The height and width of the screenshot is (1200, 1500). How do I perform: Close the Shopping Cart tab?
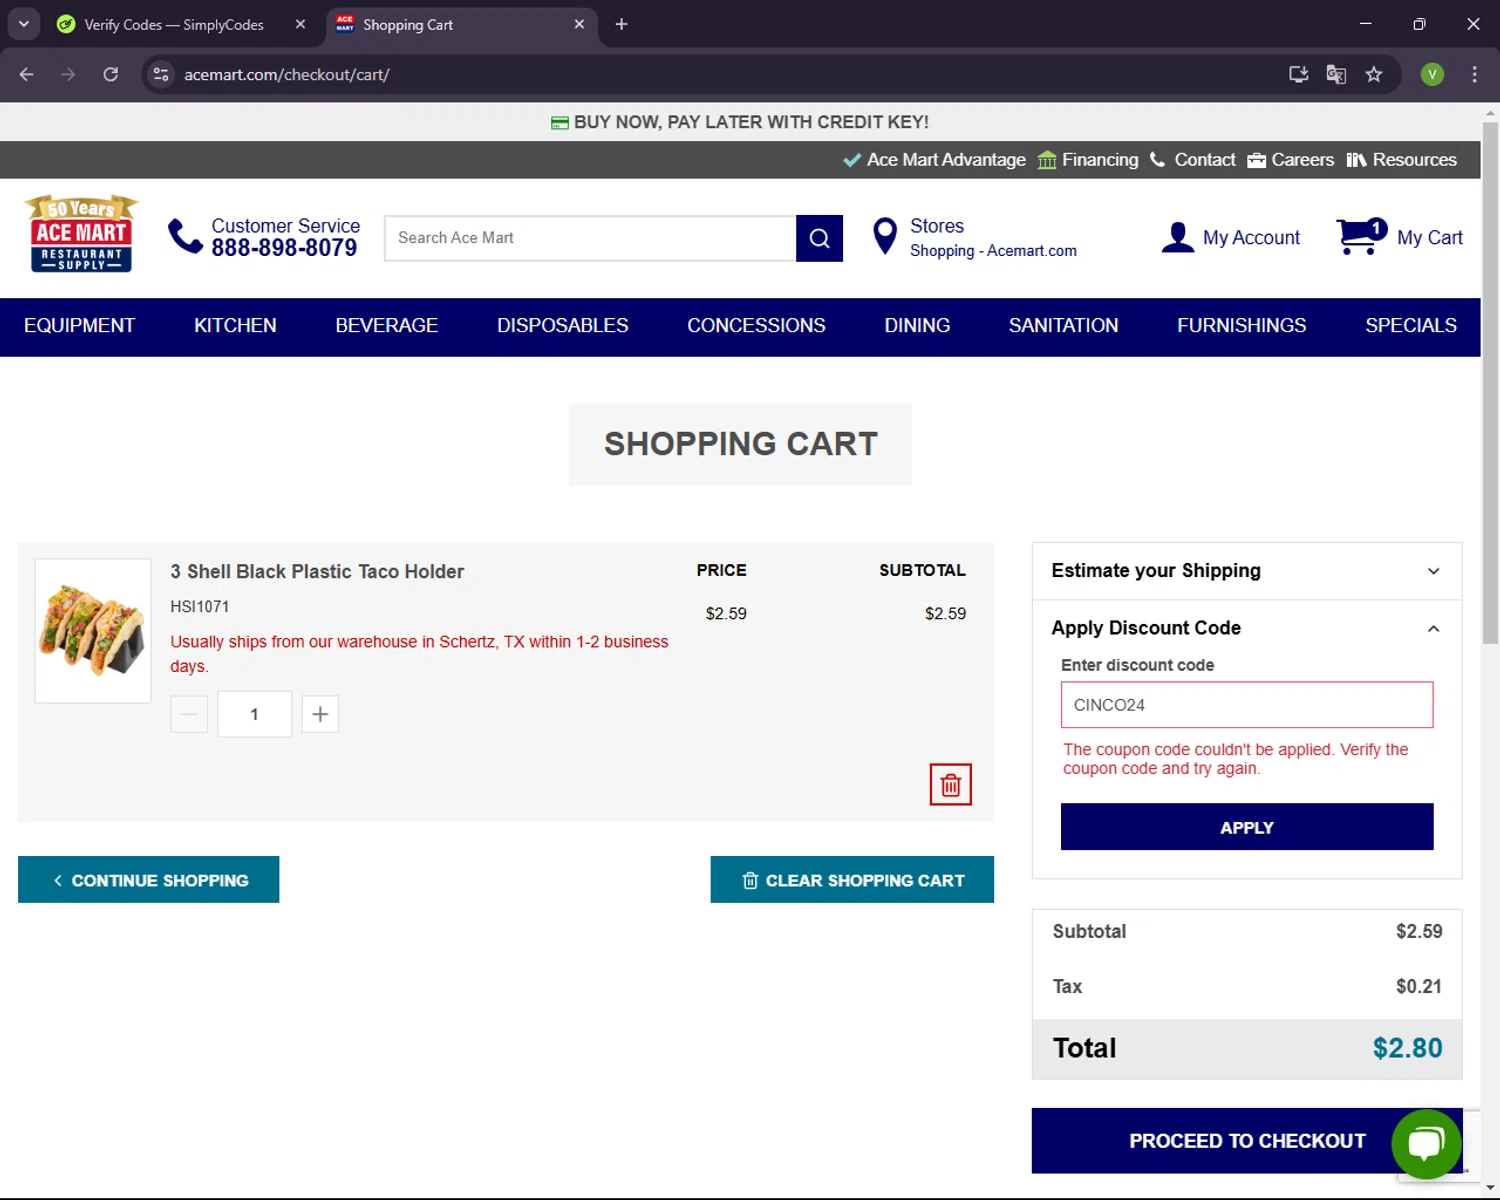pos(579,24)
